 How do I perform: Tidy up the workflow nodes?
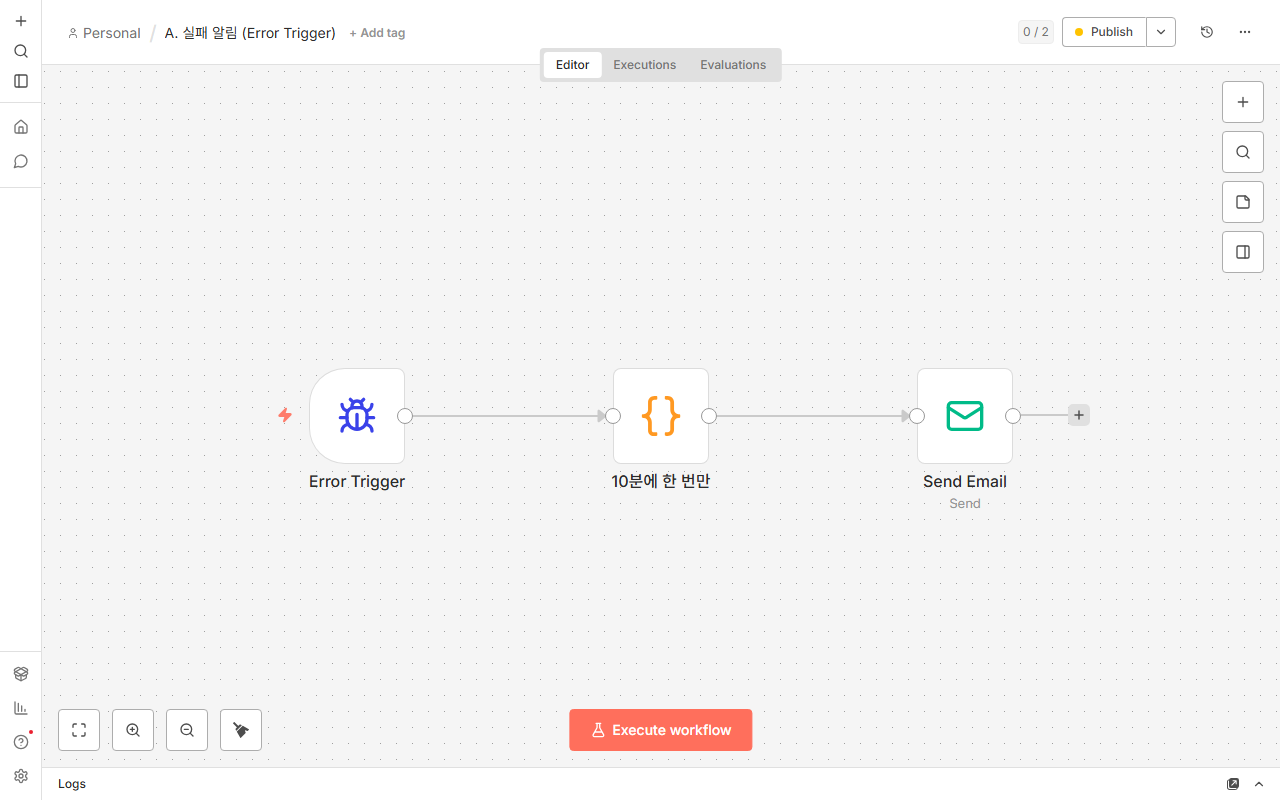click(241, 730)
